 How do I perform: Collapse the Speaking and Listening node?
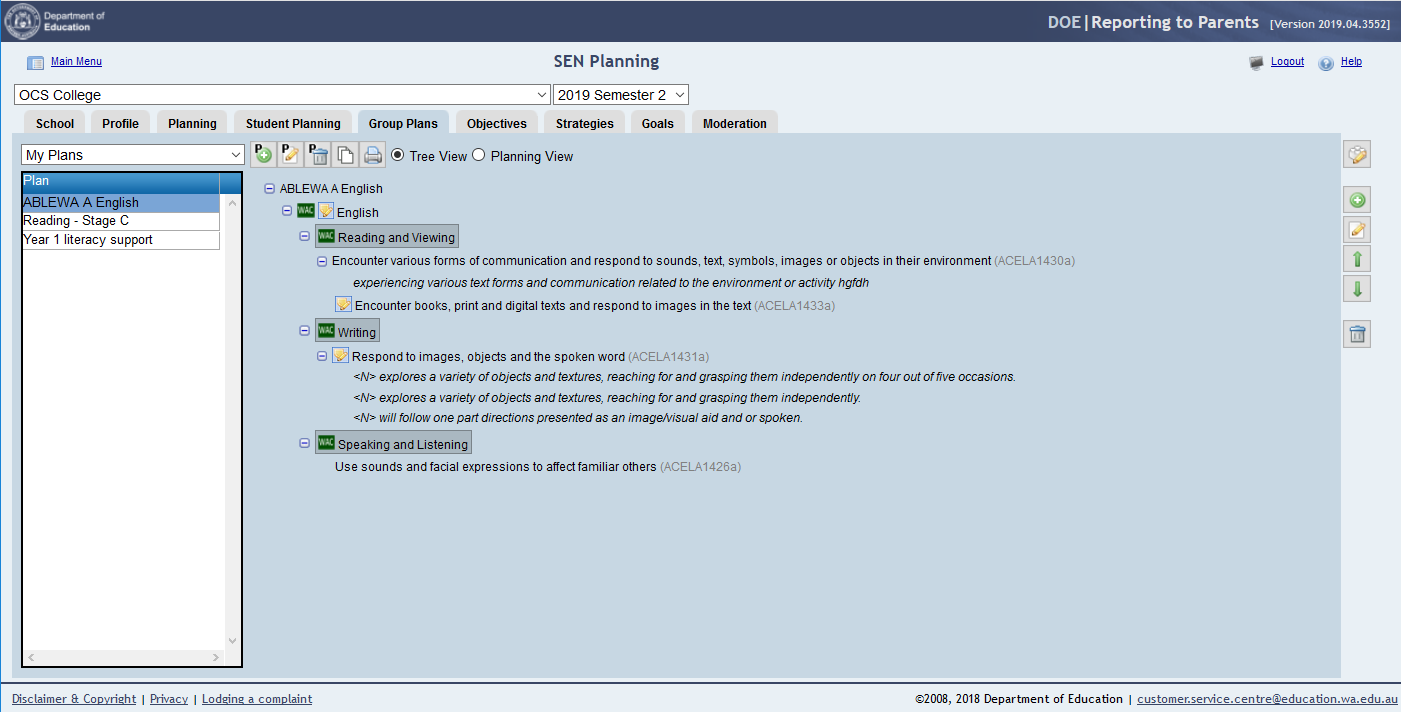(x=305, y=443)
